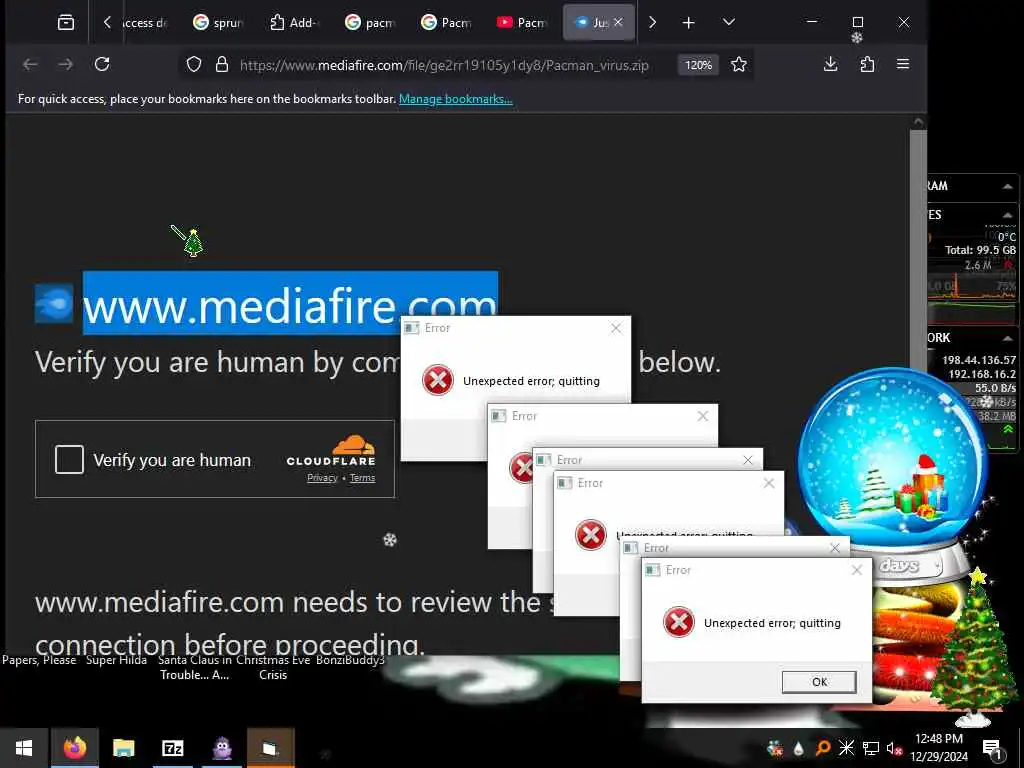Viewport: 1024px width, 768px height.
Task: Close the Error dialog overlapping the mediafire heading
Action: point(616,328)
